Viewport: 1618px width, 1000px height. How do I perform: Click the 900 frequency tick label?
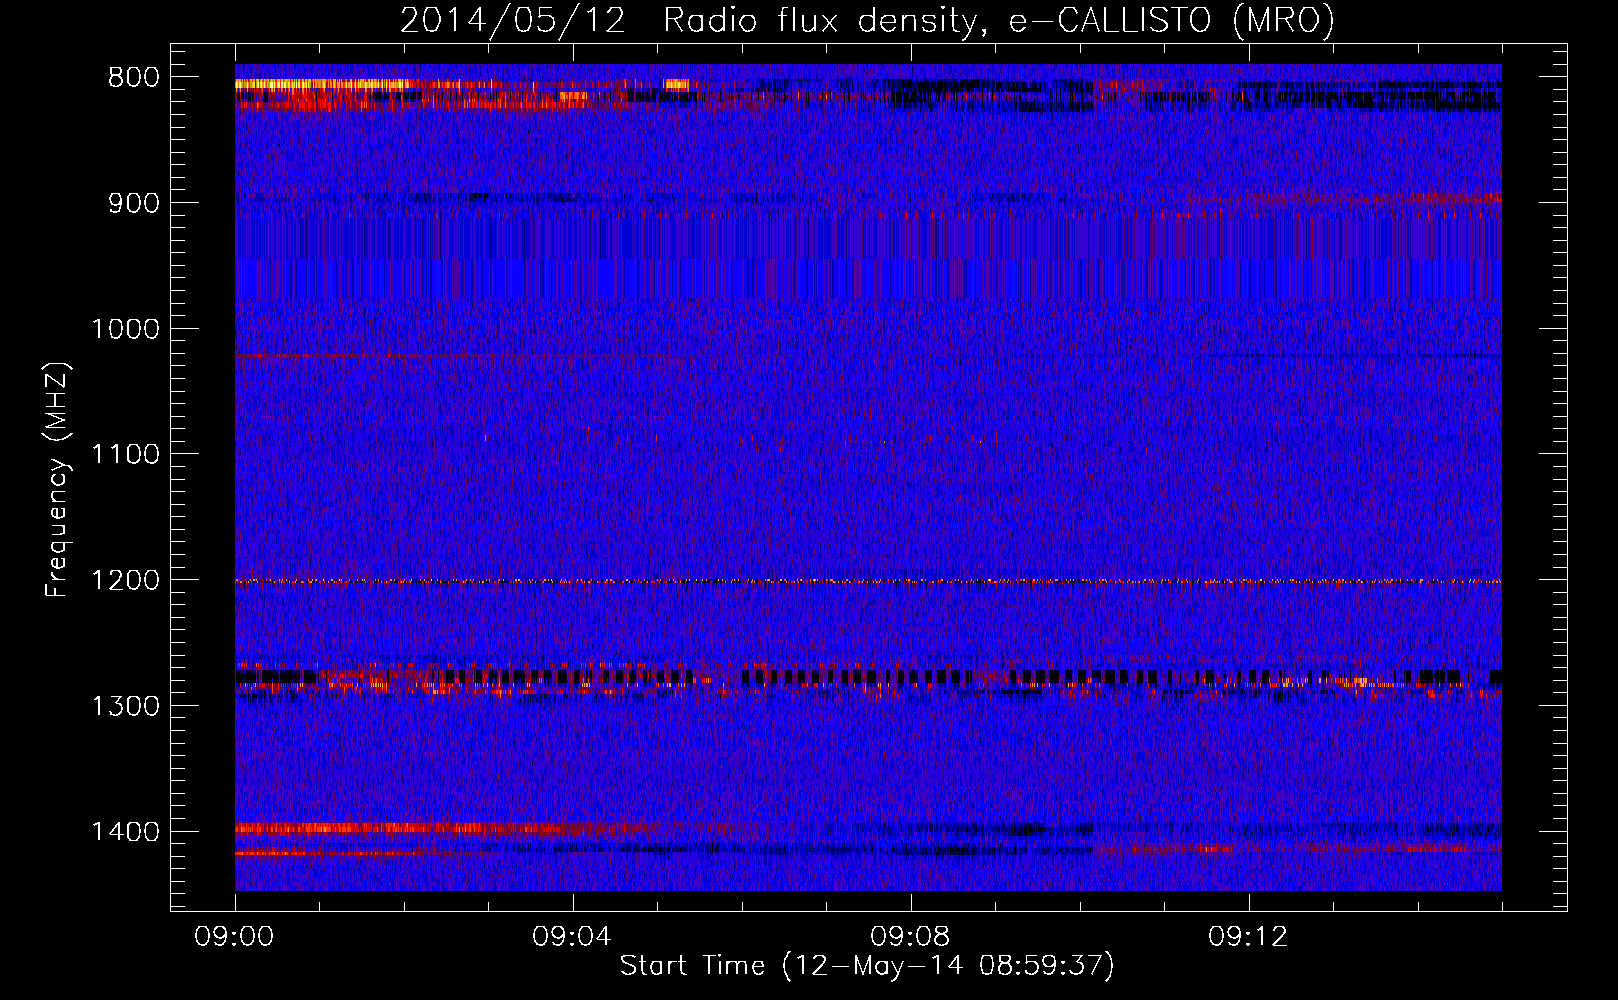[133, 203]
